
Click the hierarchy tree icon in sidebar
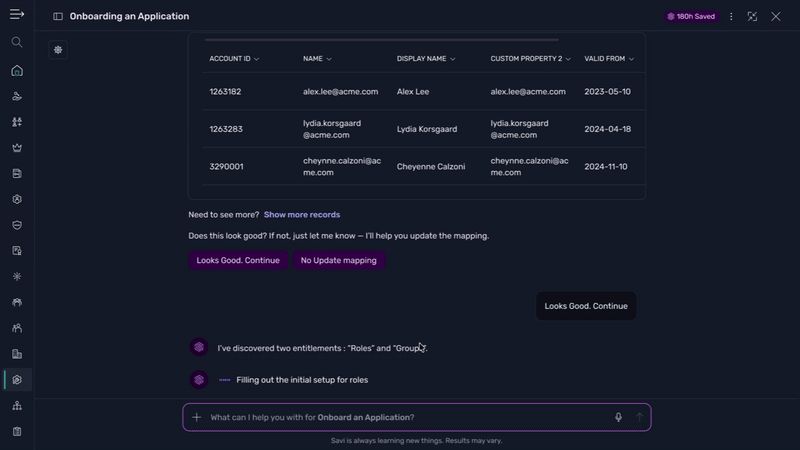pyautogui.click(x=17, y=406)
